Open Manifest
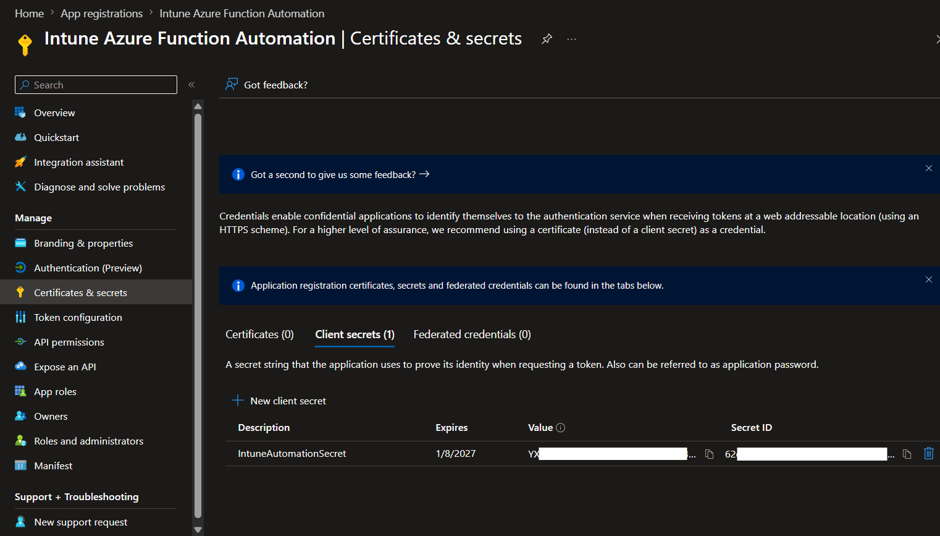This screenshot has height=536, width=940. [x=53, y=466]
